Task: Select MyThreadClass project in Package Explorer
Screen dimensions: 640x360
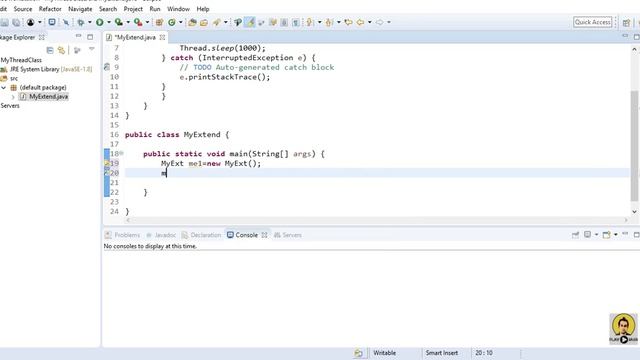Action: (x=21, y=60)
